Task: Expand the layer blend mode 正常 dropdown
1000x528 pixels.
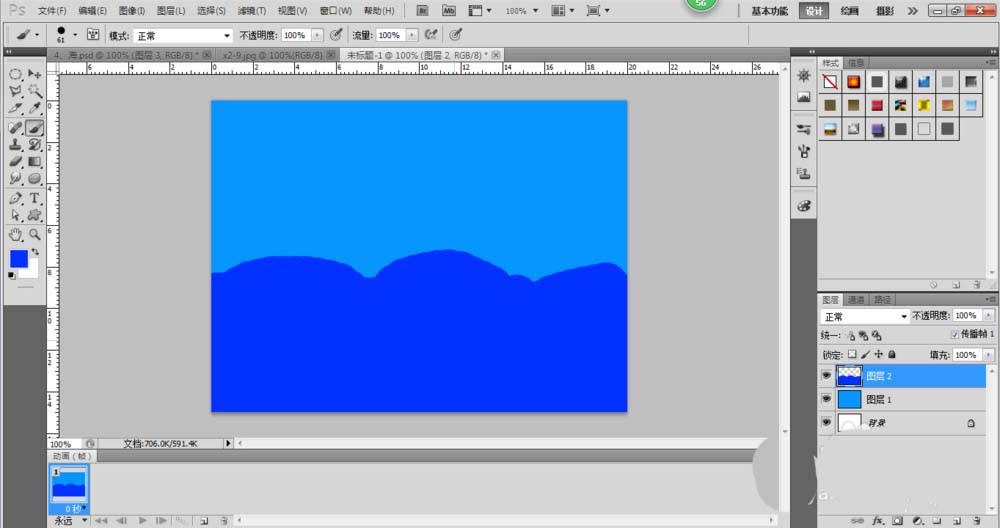Action: [865, 316]
